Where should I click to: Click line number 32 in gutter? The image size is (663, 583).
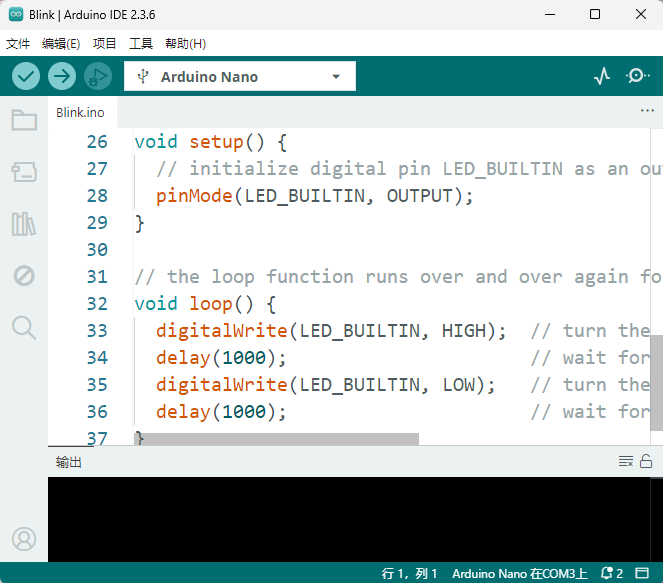click(x=97, y=304)
